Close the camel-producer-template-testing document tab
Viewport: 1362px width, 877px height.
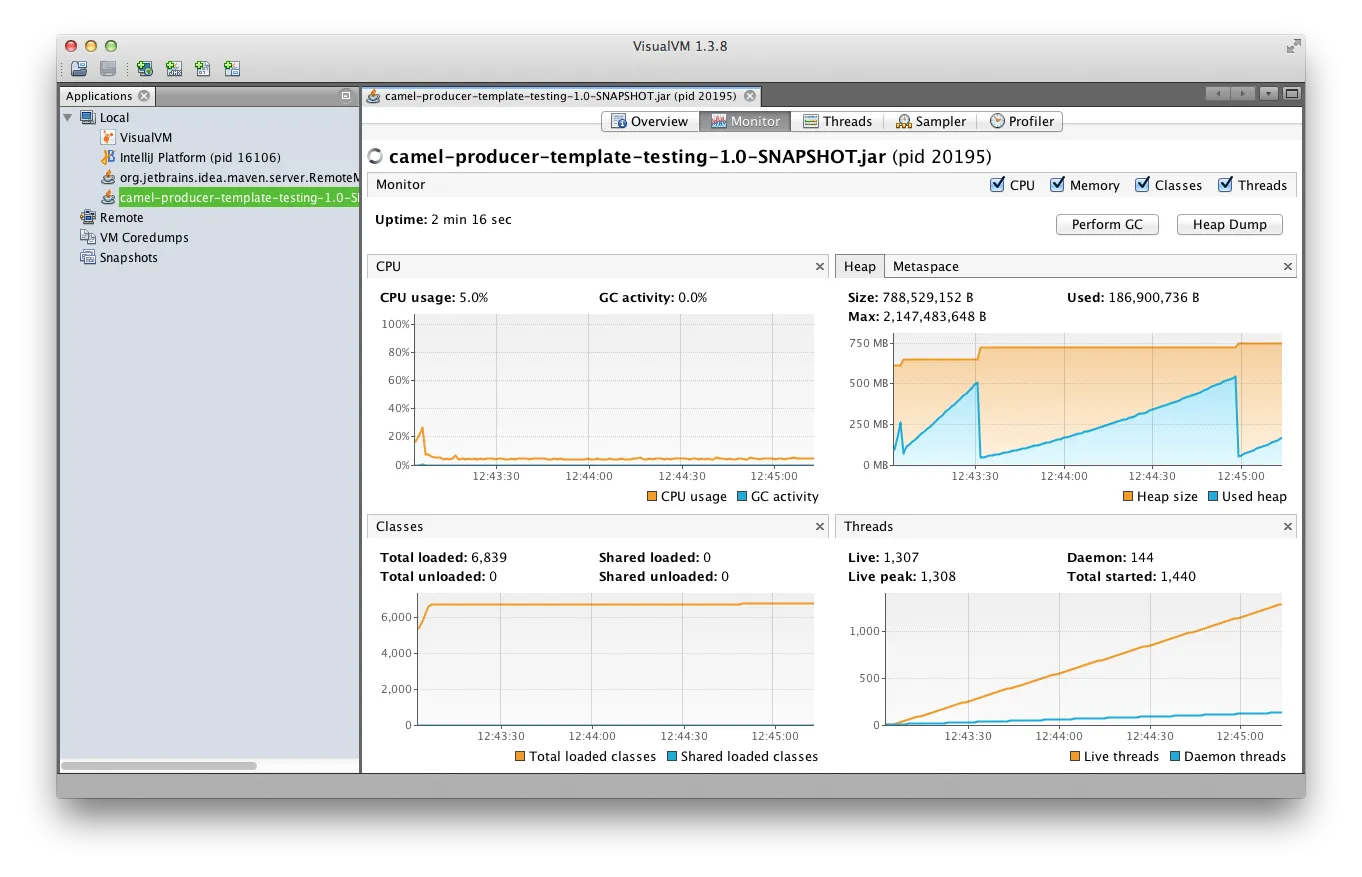tap(748, 96)
